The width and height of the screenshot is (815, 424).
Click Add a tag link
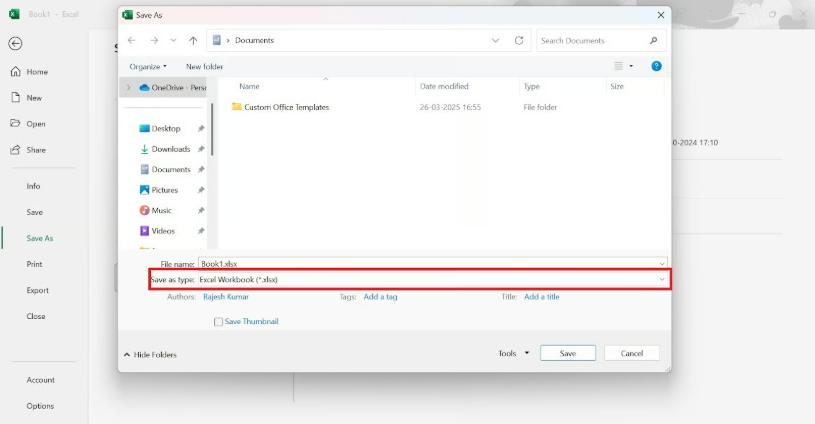point(380,297)
